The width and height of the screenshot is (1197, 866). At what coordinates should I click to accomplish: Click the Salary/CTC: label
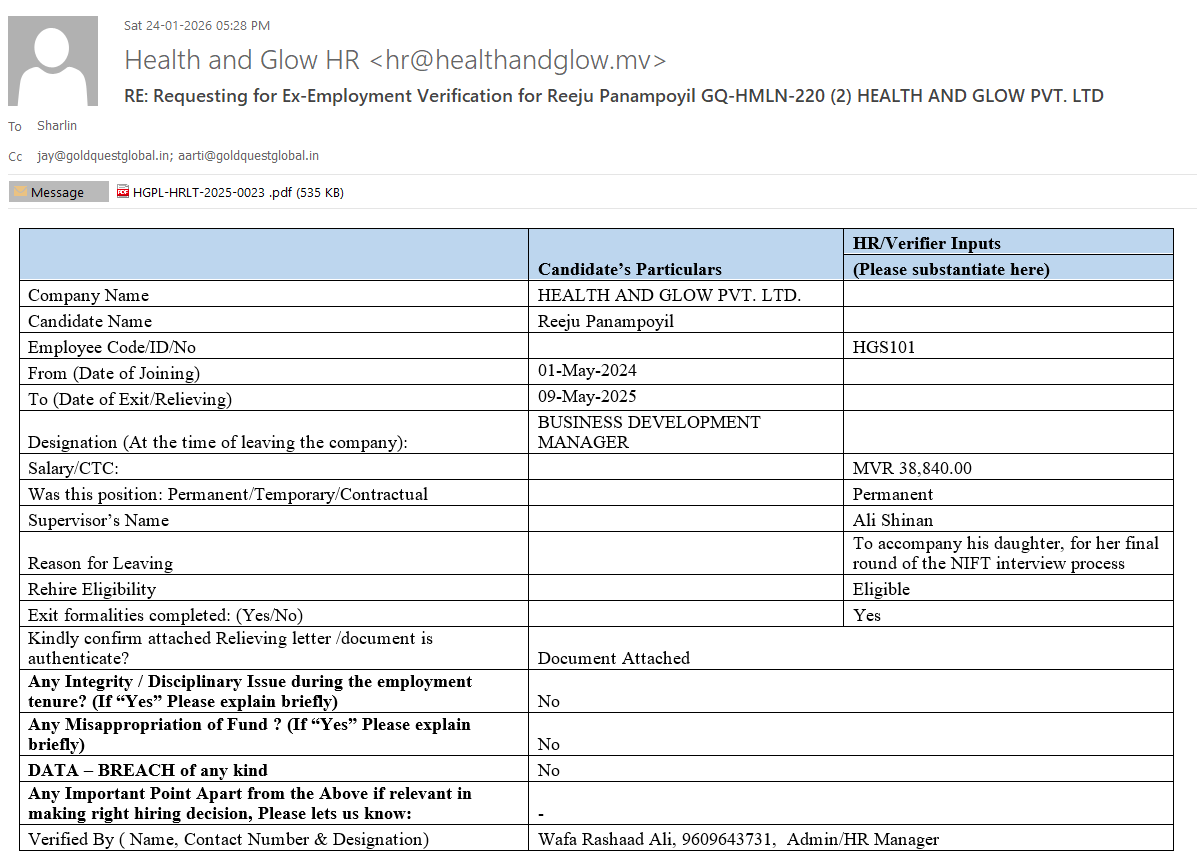click(x=73, y=468)
